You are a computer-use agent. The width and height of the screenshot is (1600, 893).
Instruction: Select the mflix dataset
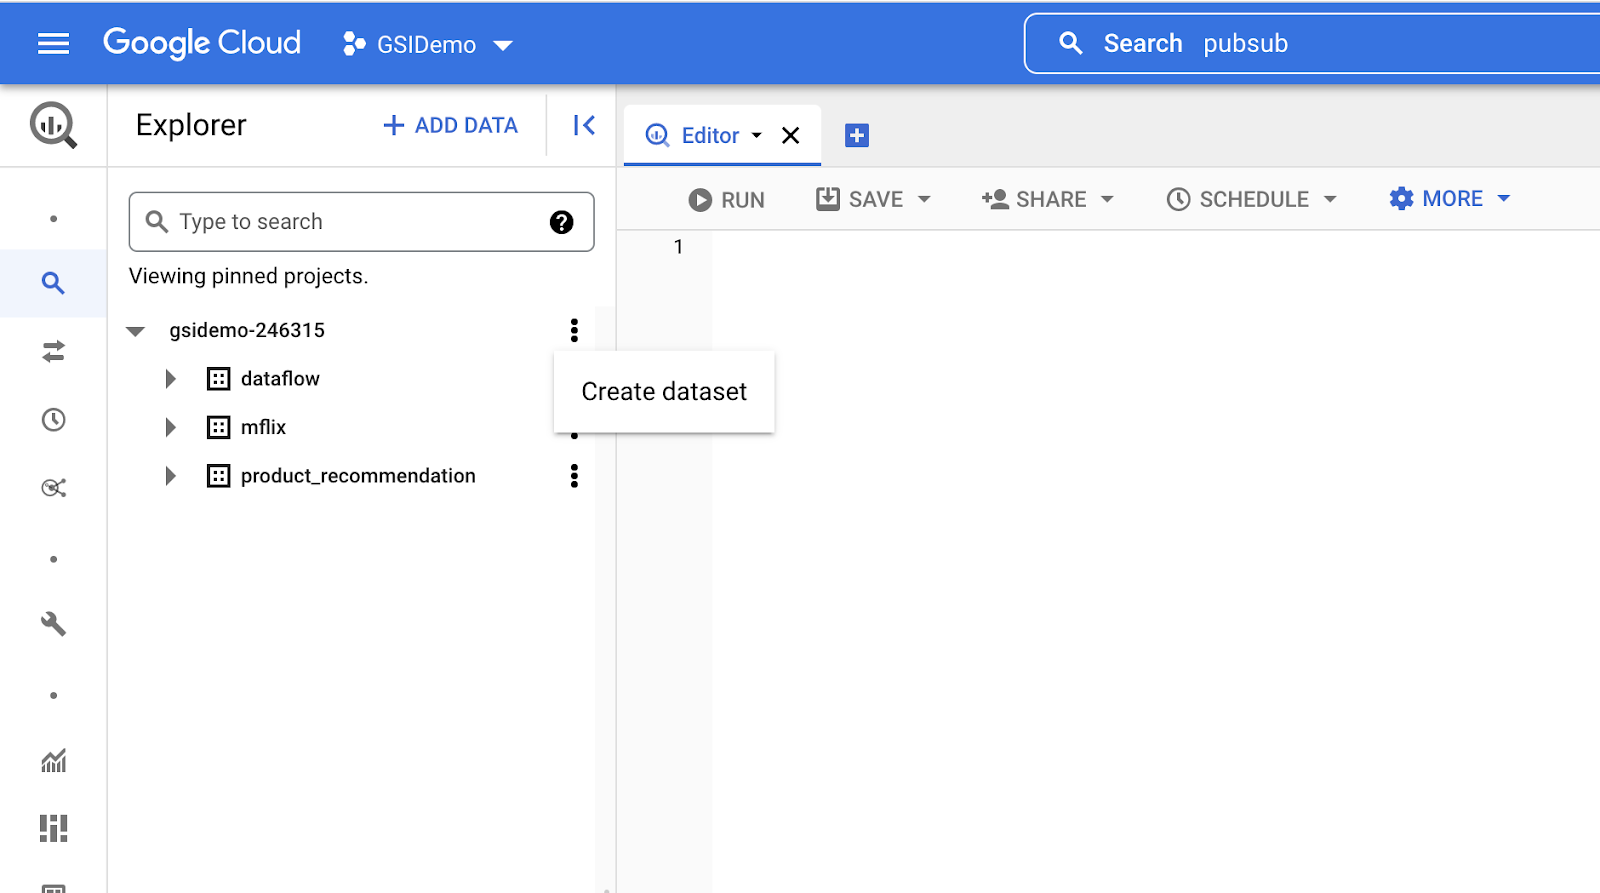tap(263, 427)
